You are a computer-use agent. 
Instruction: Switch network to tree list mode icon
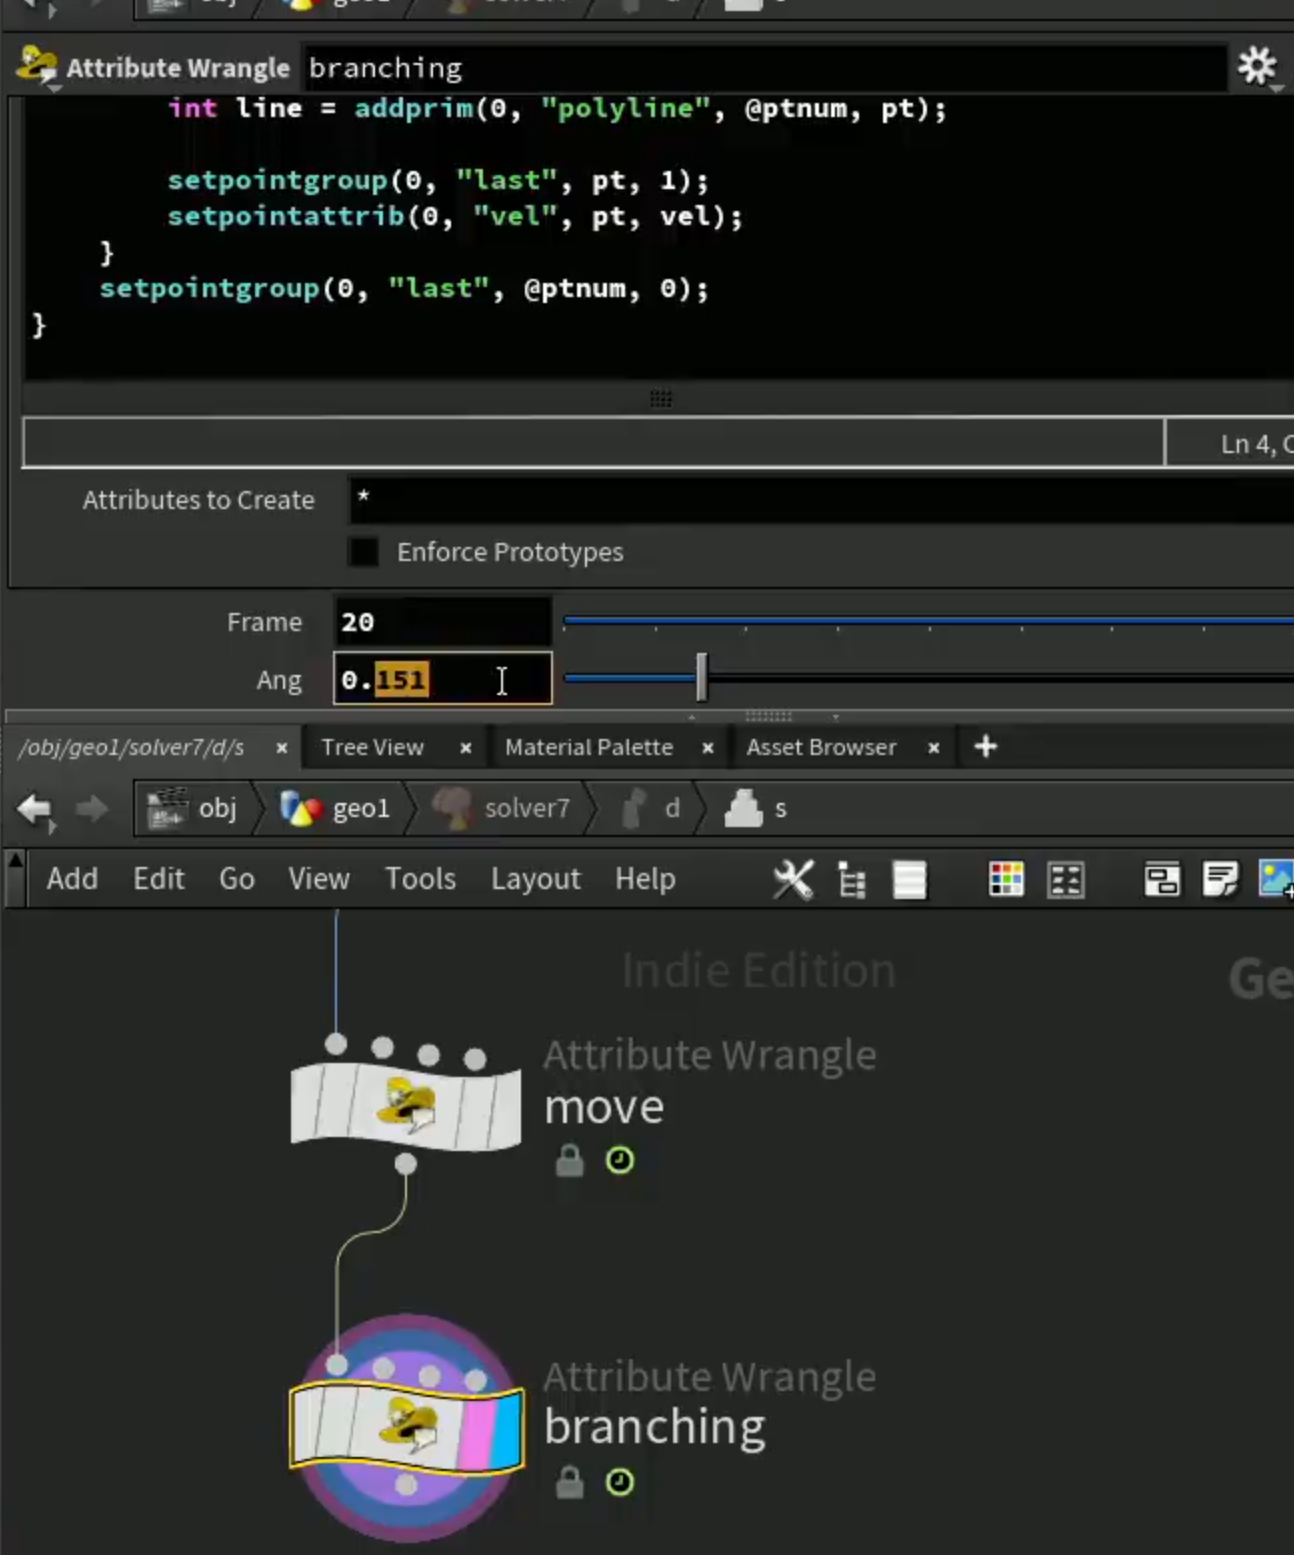(851, 880)
